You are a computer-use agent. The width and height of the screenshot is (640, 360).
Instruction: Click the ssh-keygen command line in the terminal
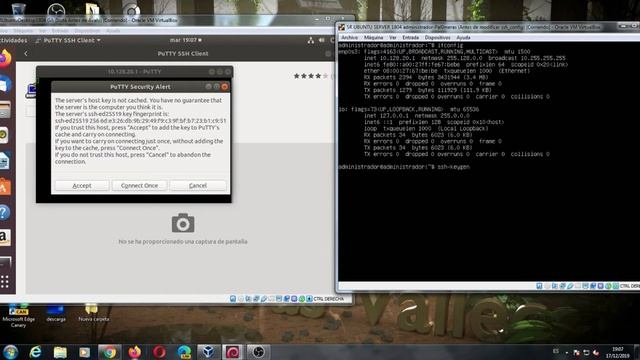404,167
